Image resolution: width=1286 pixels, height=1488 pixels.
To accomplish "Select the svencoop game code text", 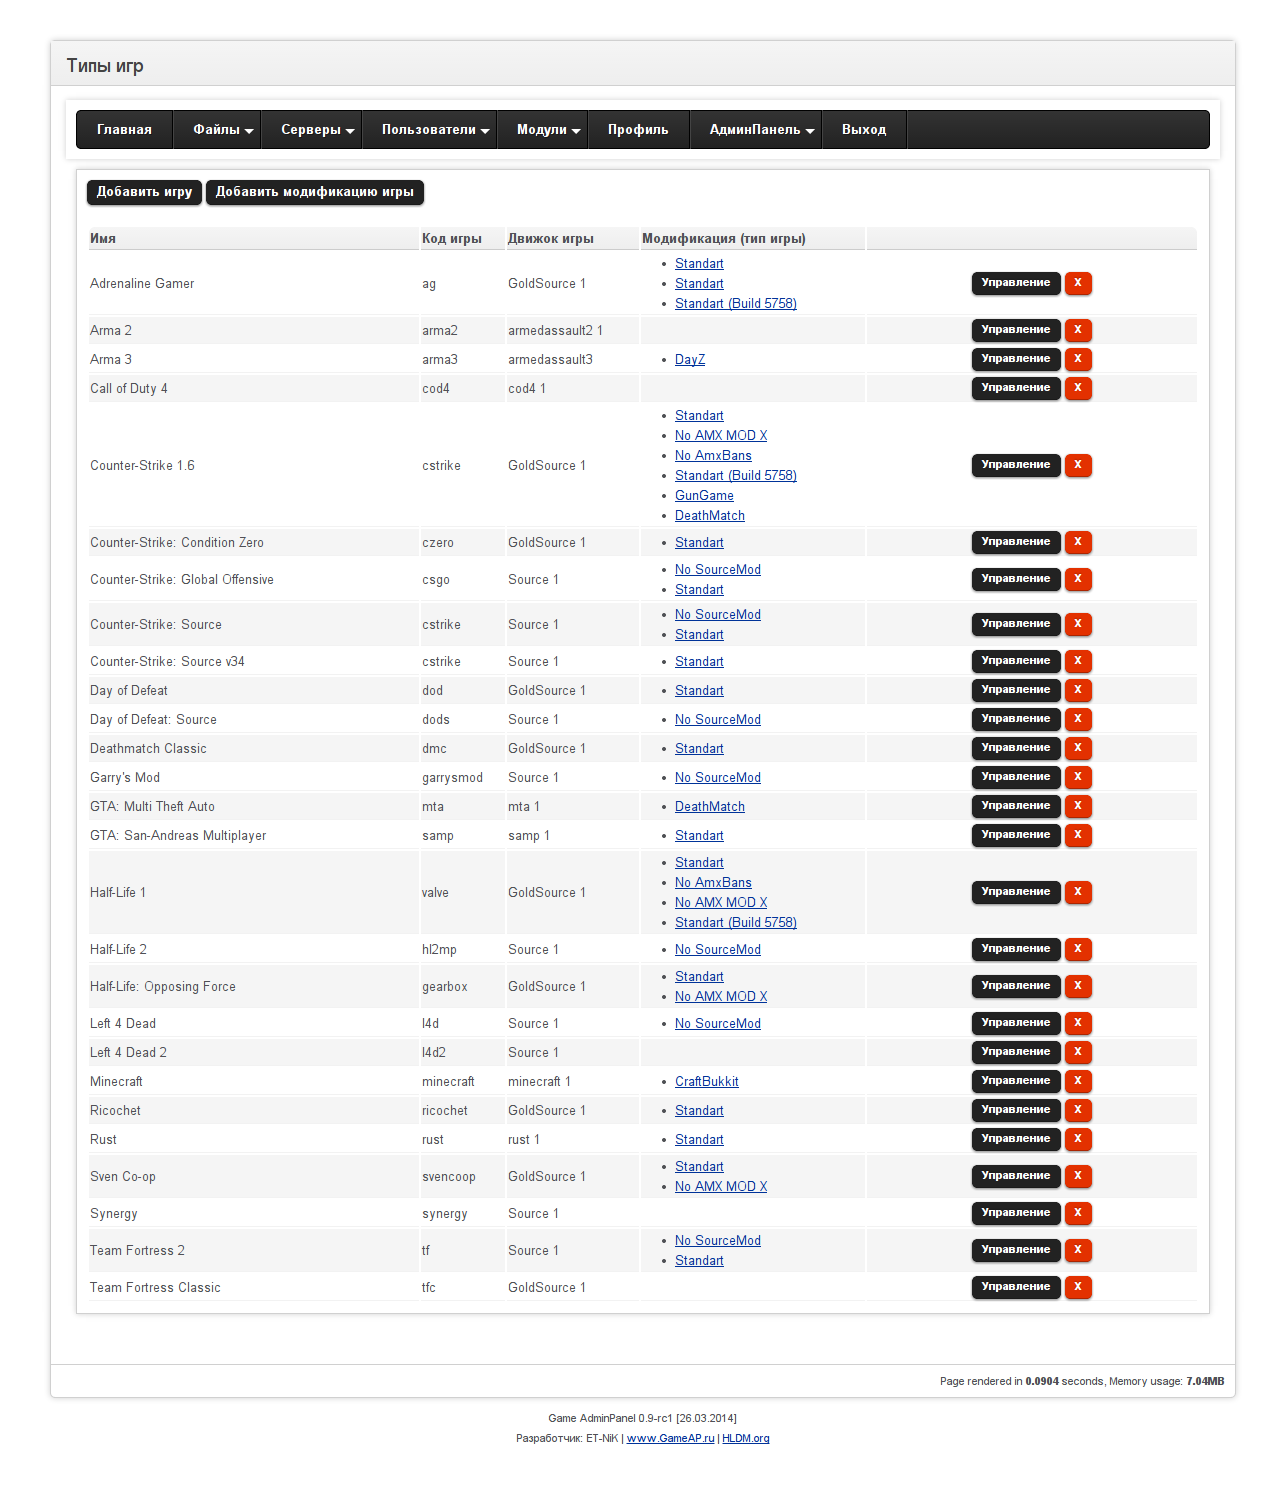I will coord(449,1177).
